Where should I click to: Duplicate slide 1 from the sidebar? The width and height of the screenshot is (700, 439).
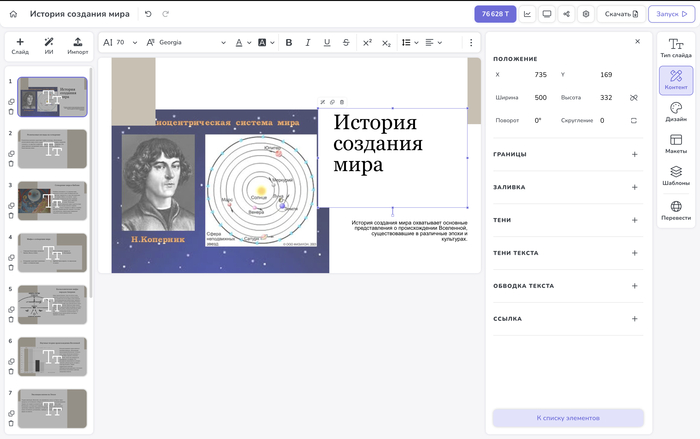11,102
